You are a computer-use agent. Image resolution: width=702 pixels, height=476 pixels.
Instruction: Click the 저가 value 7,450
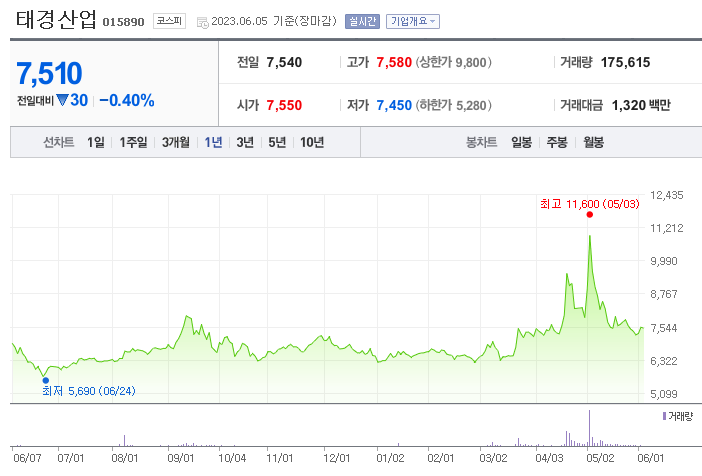coord(394,105)
